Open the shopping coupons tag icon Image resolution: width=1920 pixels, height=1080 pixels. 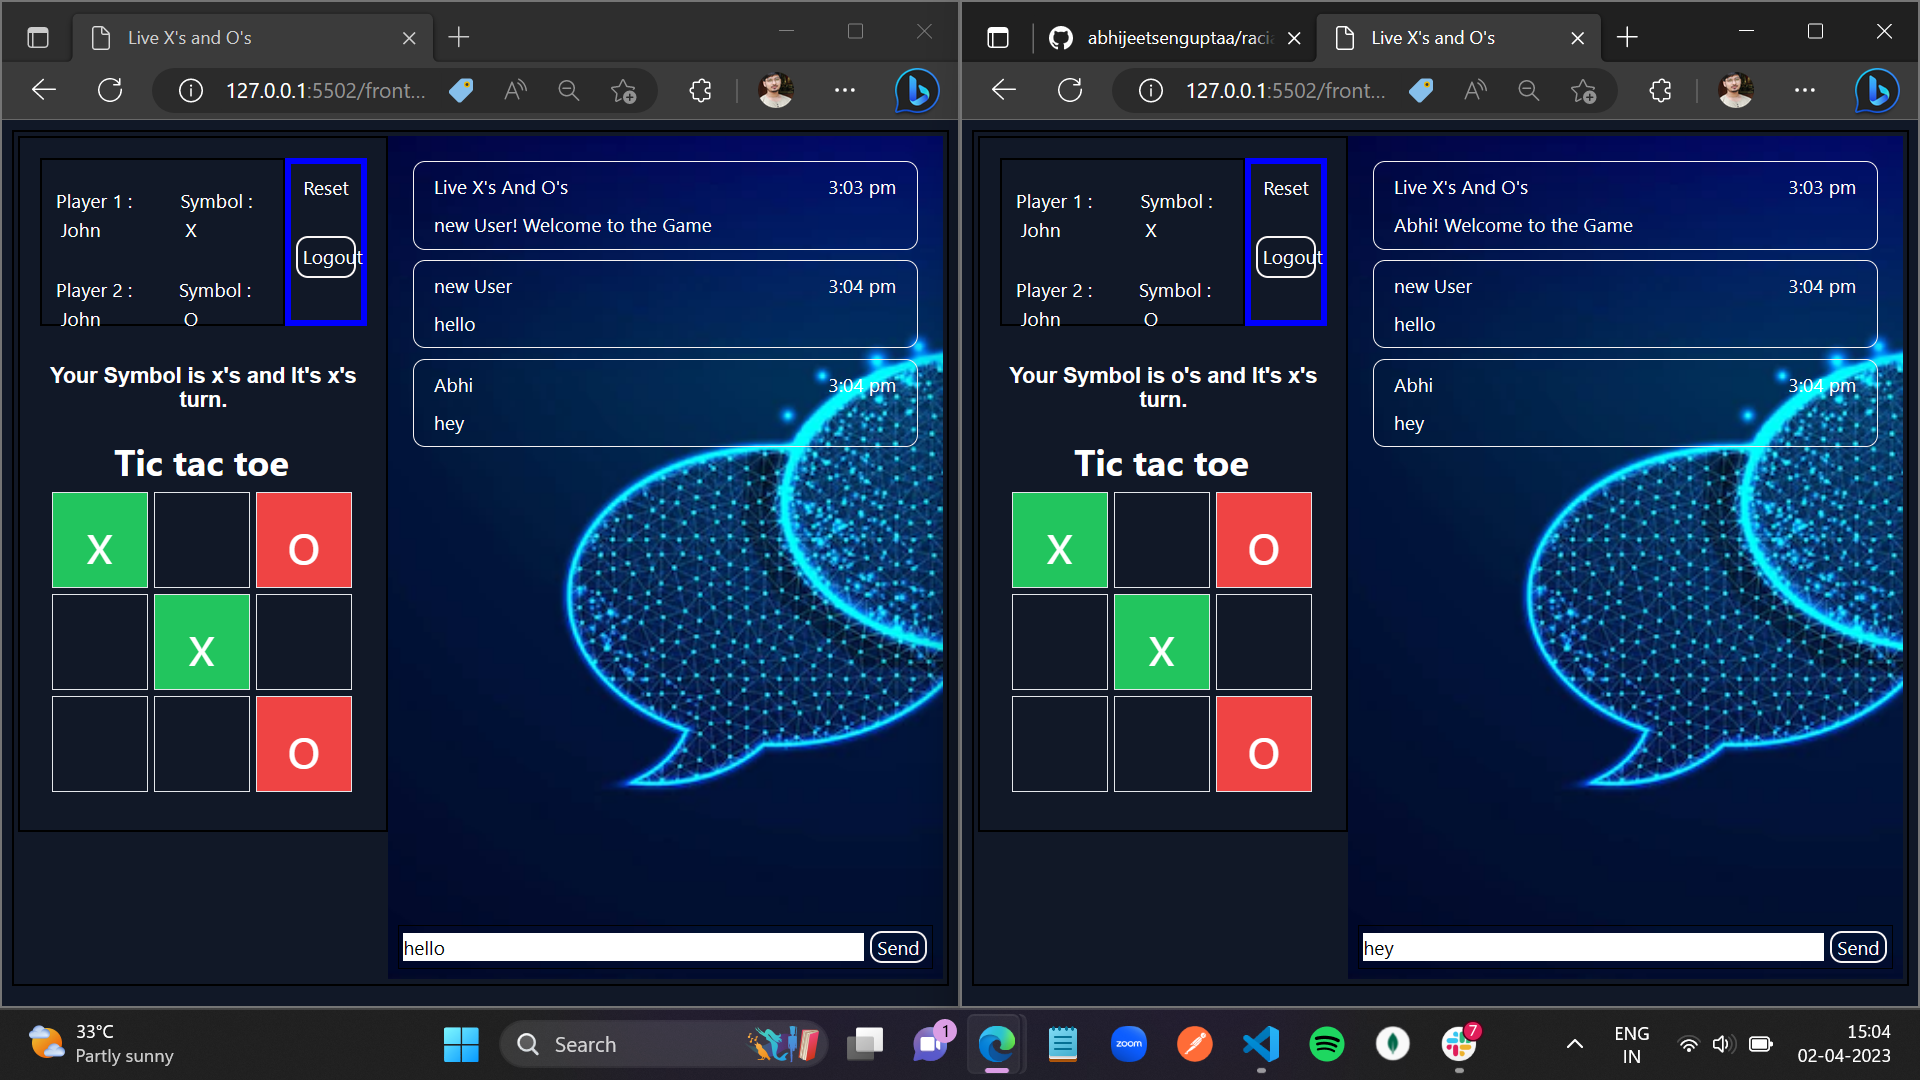coord(461,90)
